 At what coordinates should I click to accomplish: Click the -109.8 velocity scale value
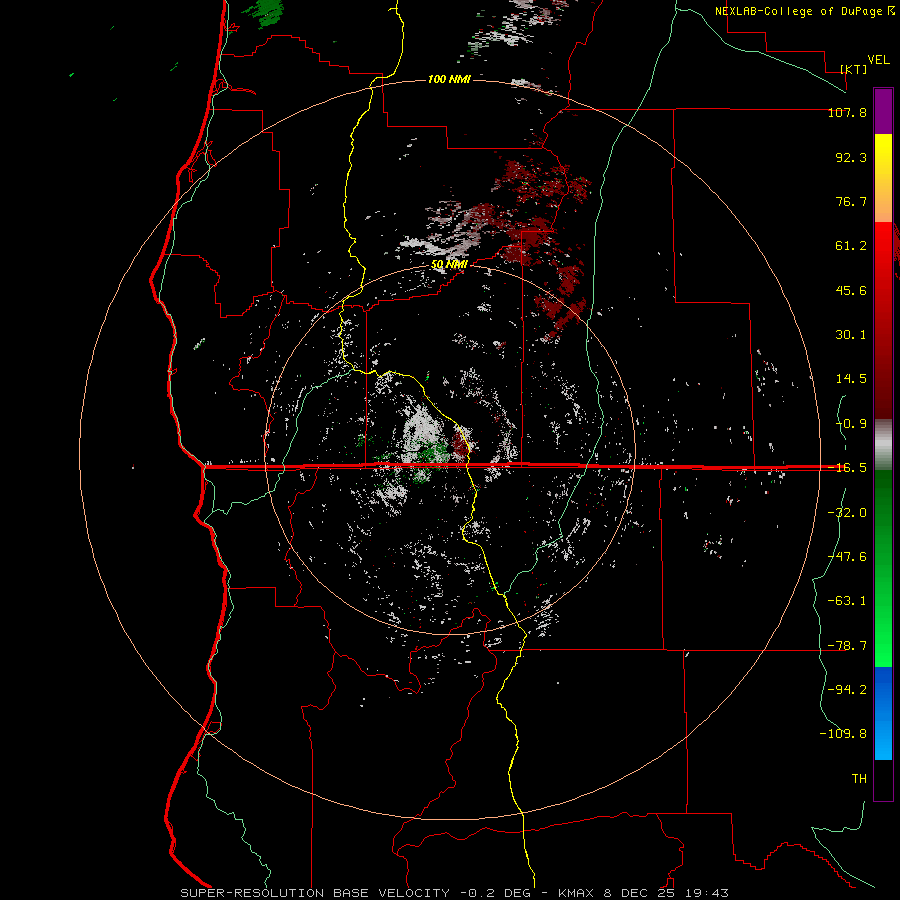(843, 734)
